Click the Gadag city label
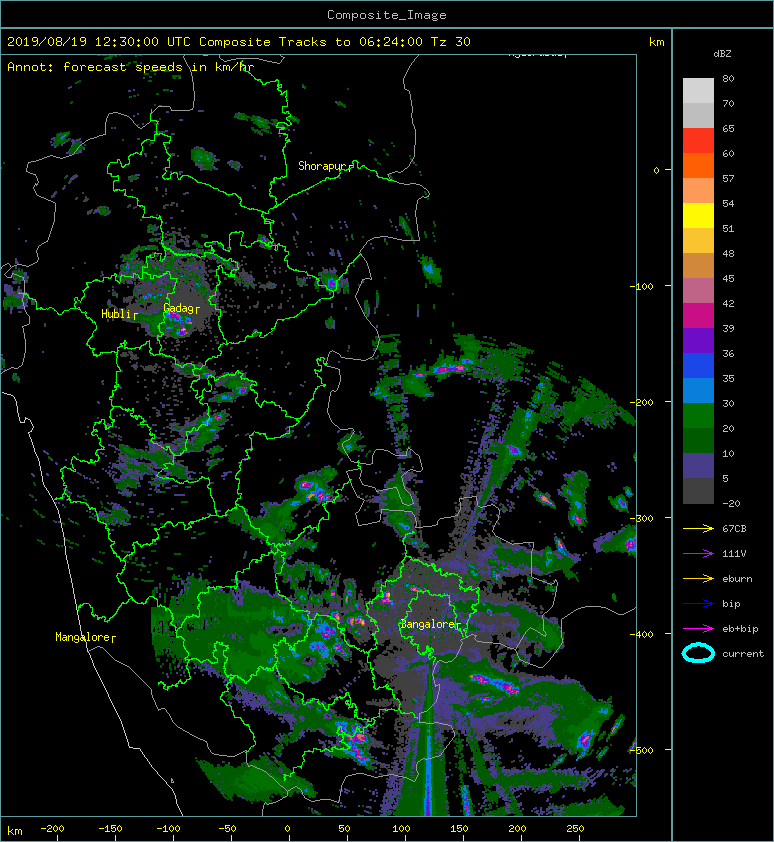774x842 pixels. coord(178,308)
